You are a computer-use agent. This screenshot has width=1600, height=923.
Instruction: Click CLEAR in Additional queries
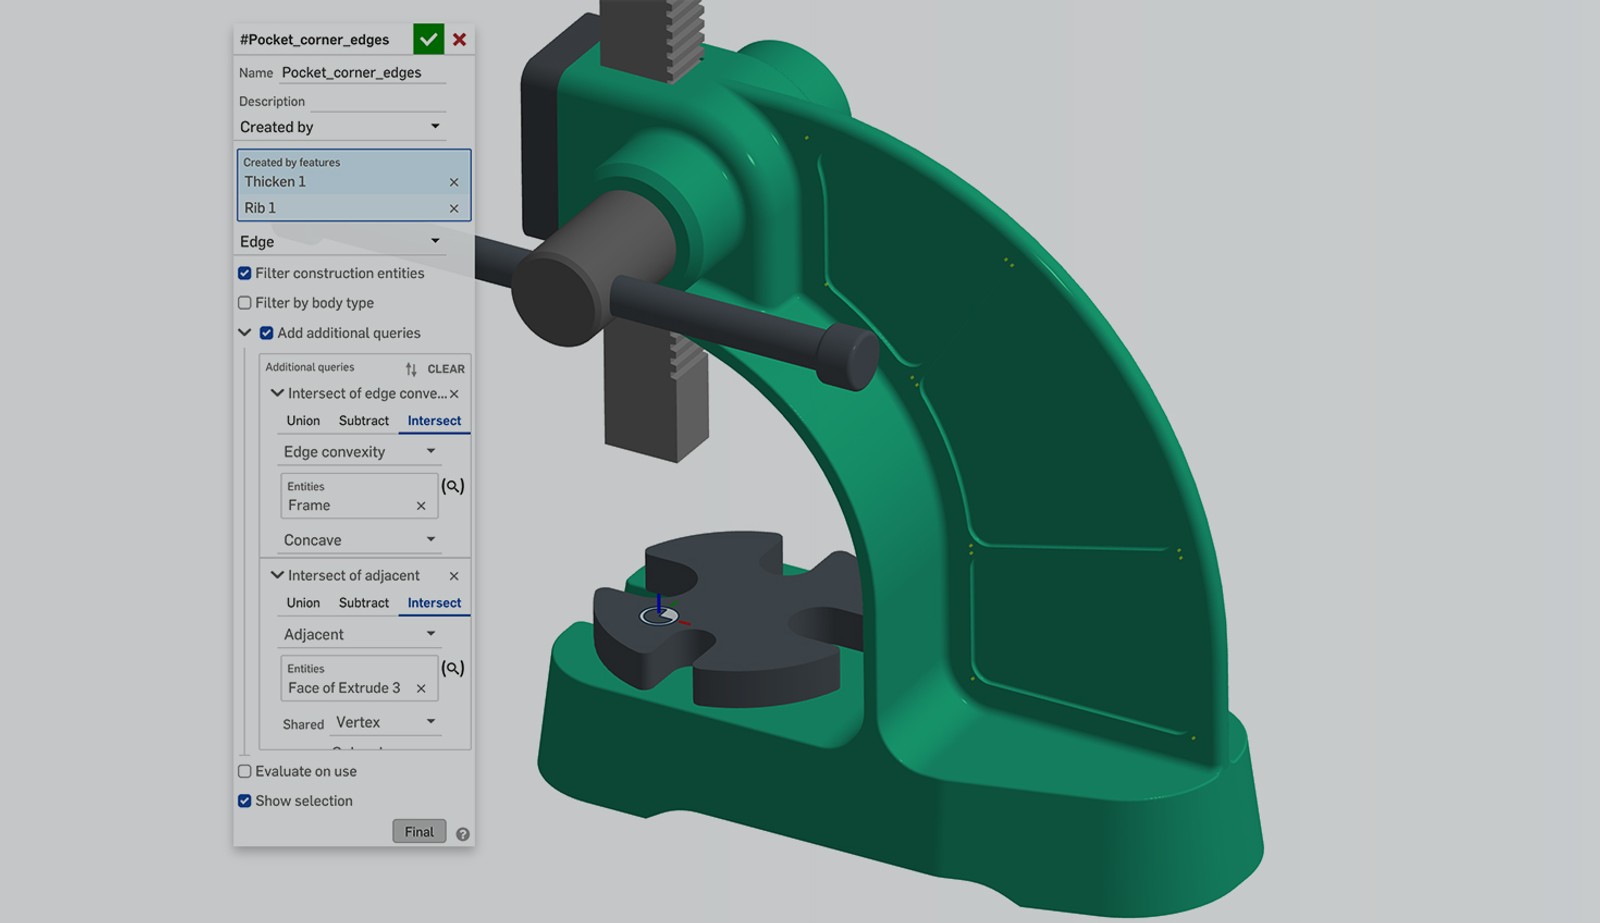tap(446, 369)
